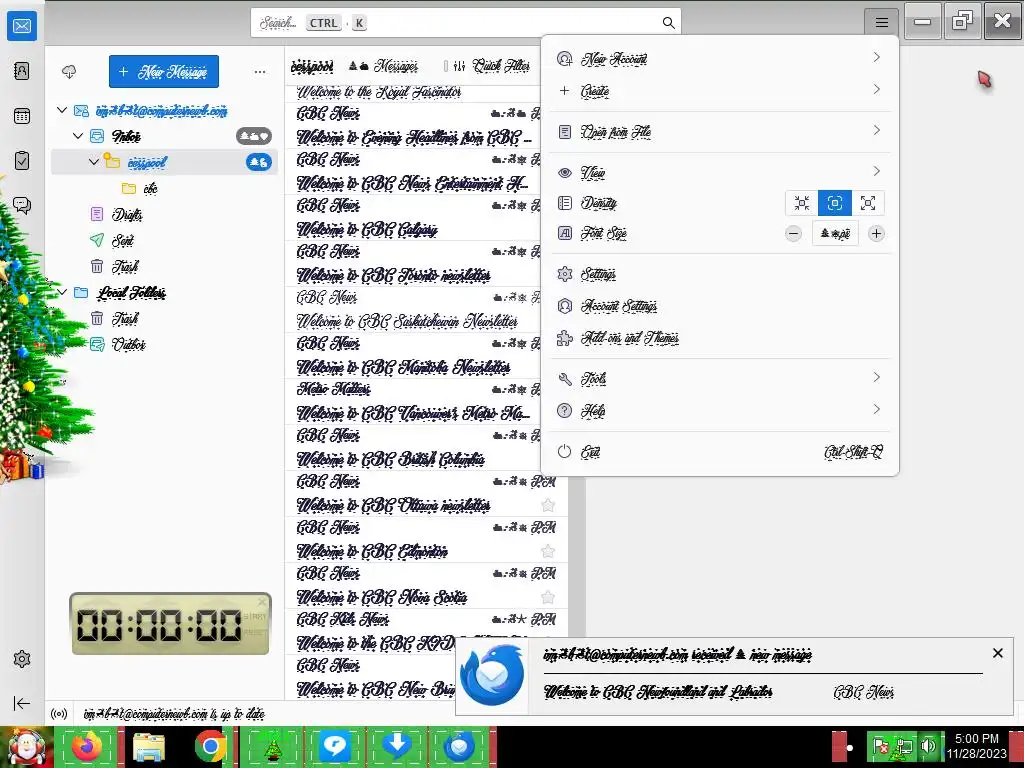Open Help submenu

tap(720, 411)
